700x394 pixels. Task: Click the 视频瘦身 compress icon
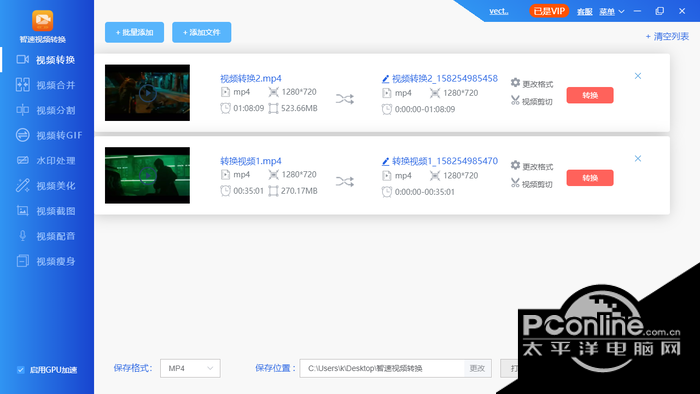(23, 261)
